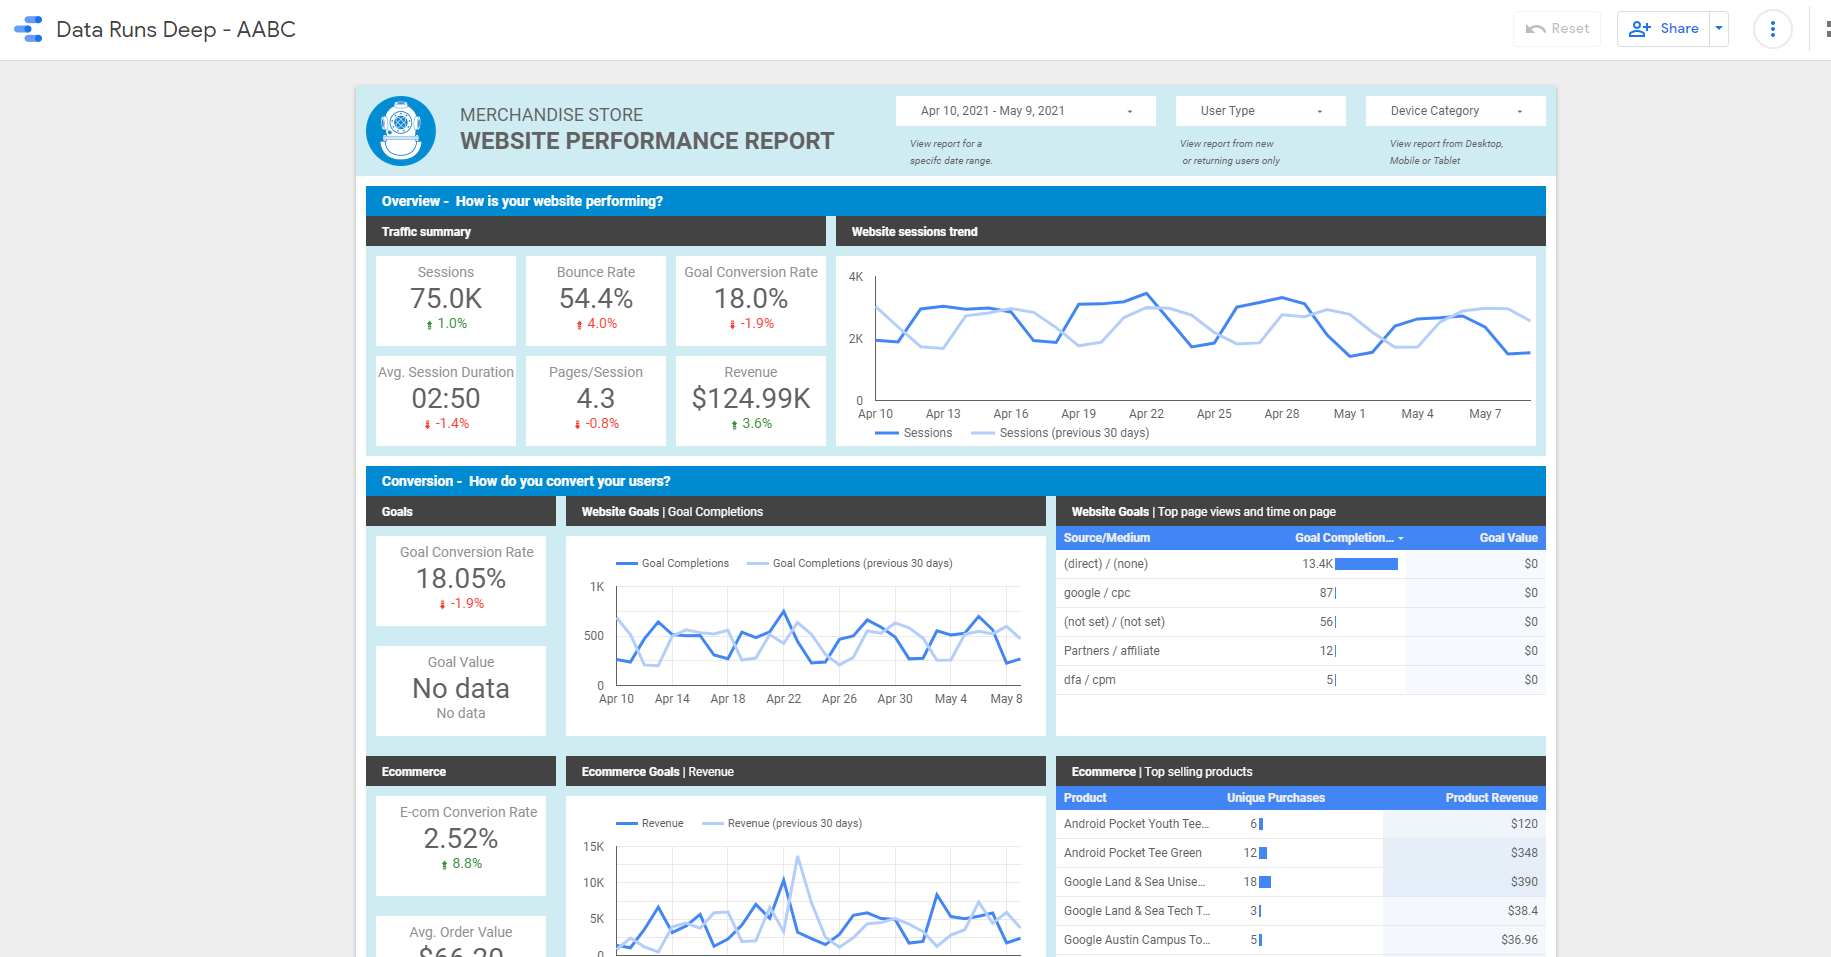Expand the Share split-button arrow

(1719, 28)
